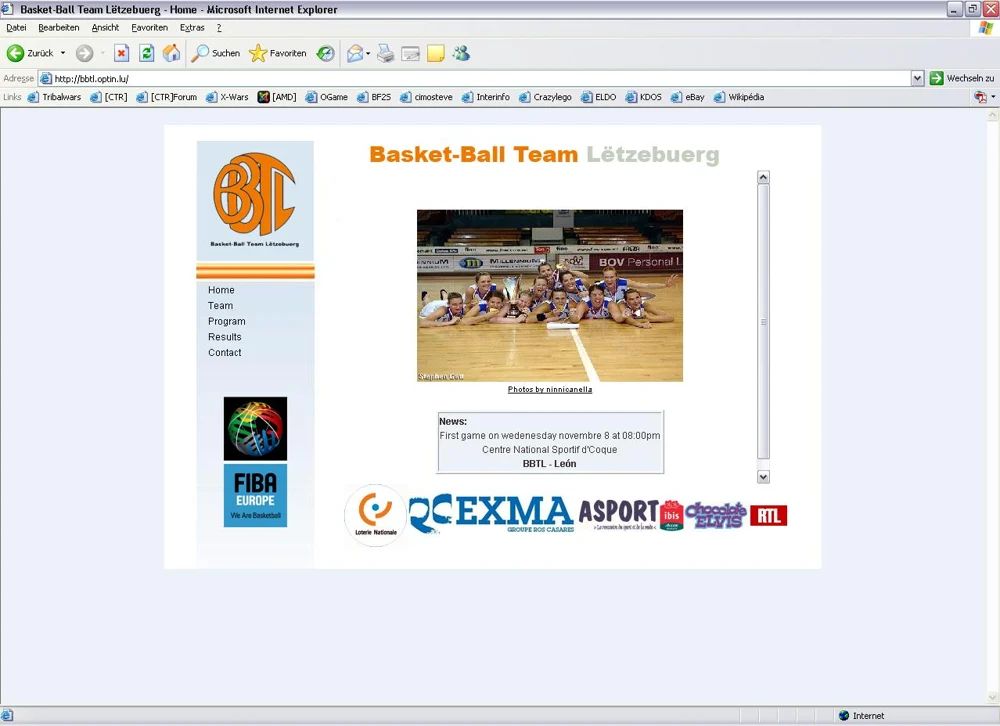
Task: Click the ibis sponsor logo
Action: (x=672, y=515)
